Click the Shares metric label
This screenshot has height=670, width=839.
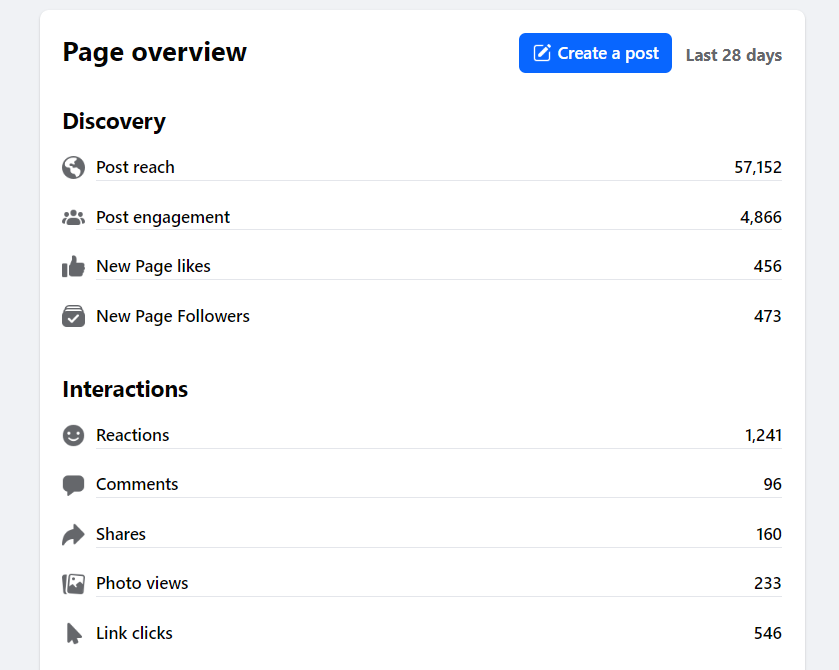click(121, 534)
